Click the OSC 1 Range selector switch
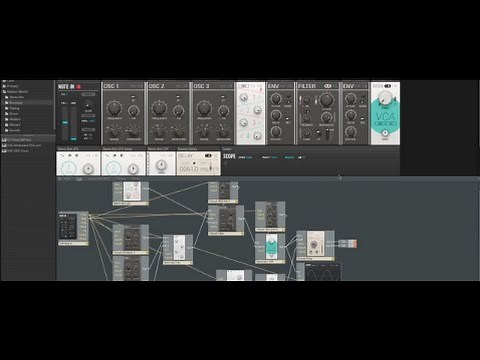Image resolution: width=480 pixels, height=360 pixels. pyautogui.click(x=114, y=131)
